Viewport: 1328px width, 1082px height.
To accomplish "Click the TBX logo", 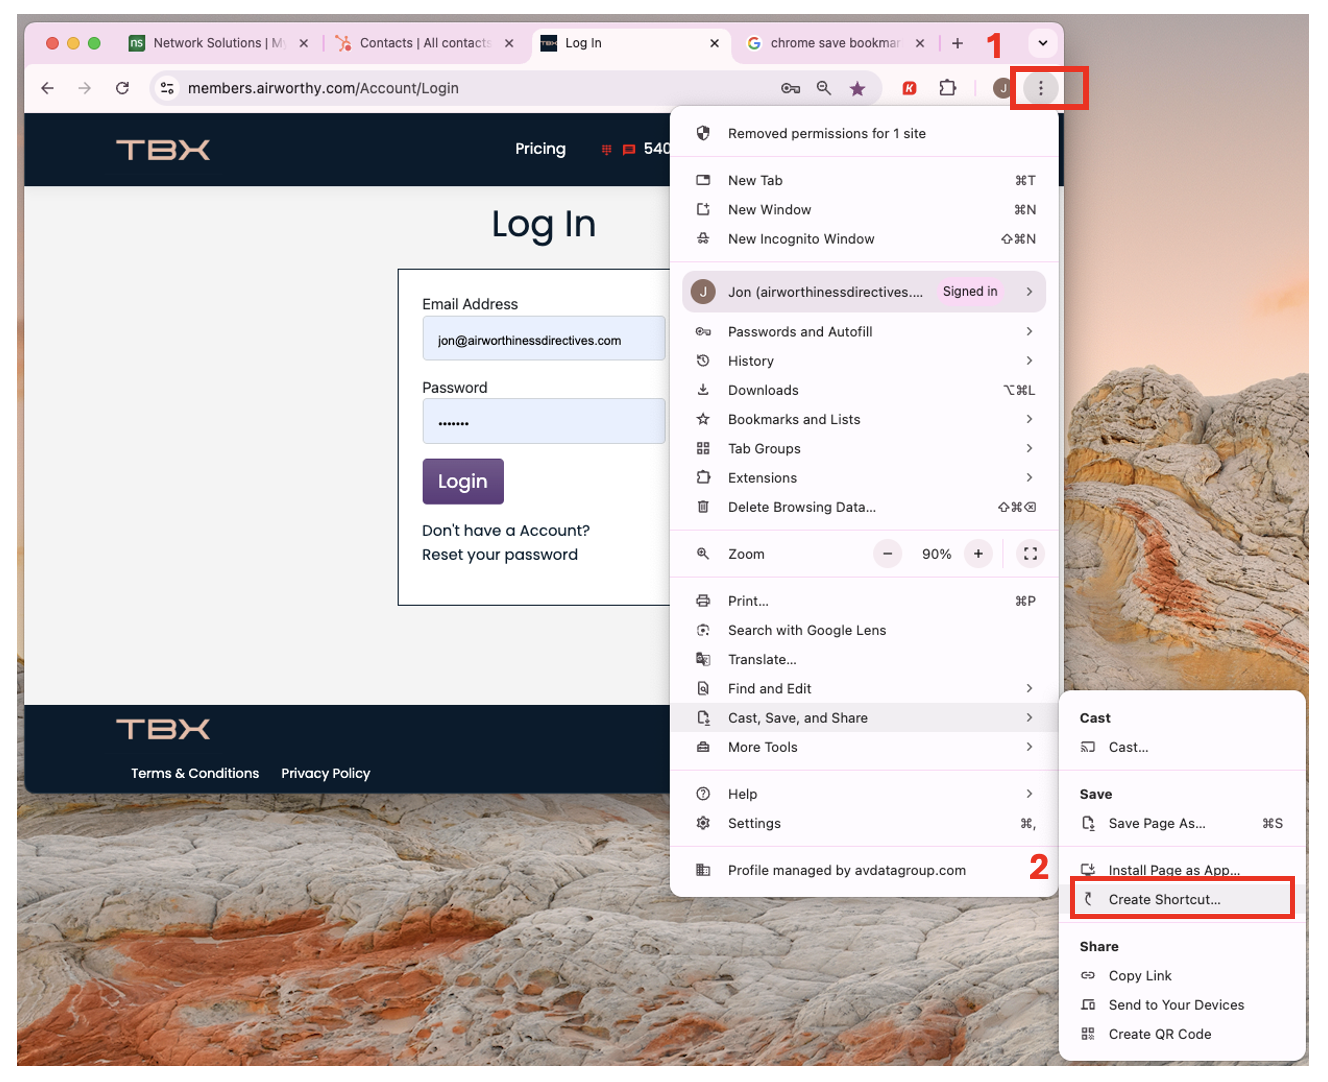I will (x=163, y=149).
